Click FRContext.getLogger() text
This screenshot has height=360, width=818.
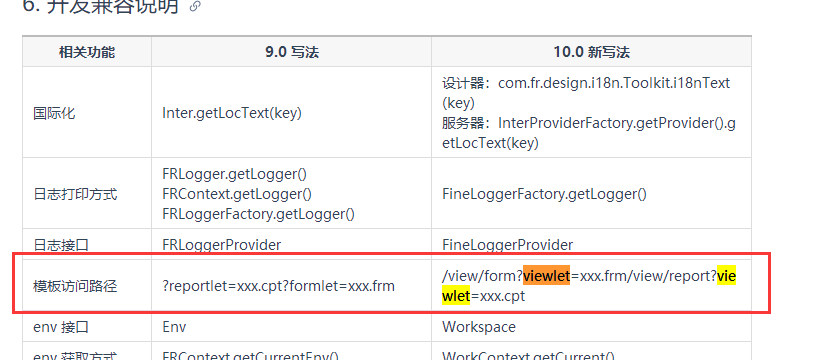coord(237,194)
